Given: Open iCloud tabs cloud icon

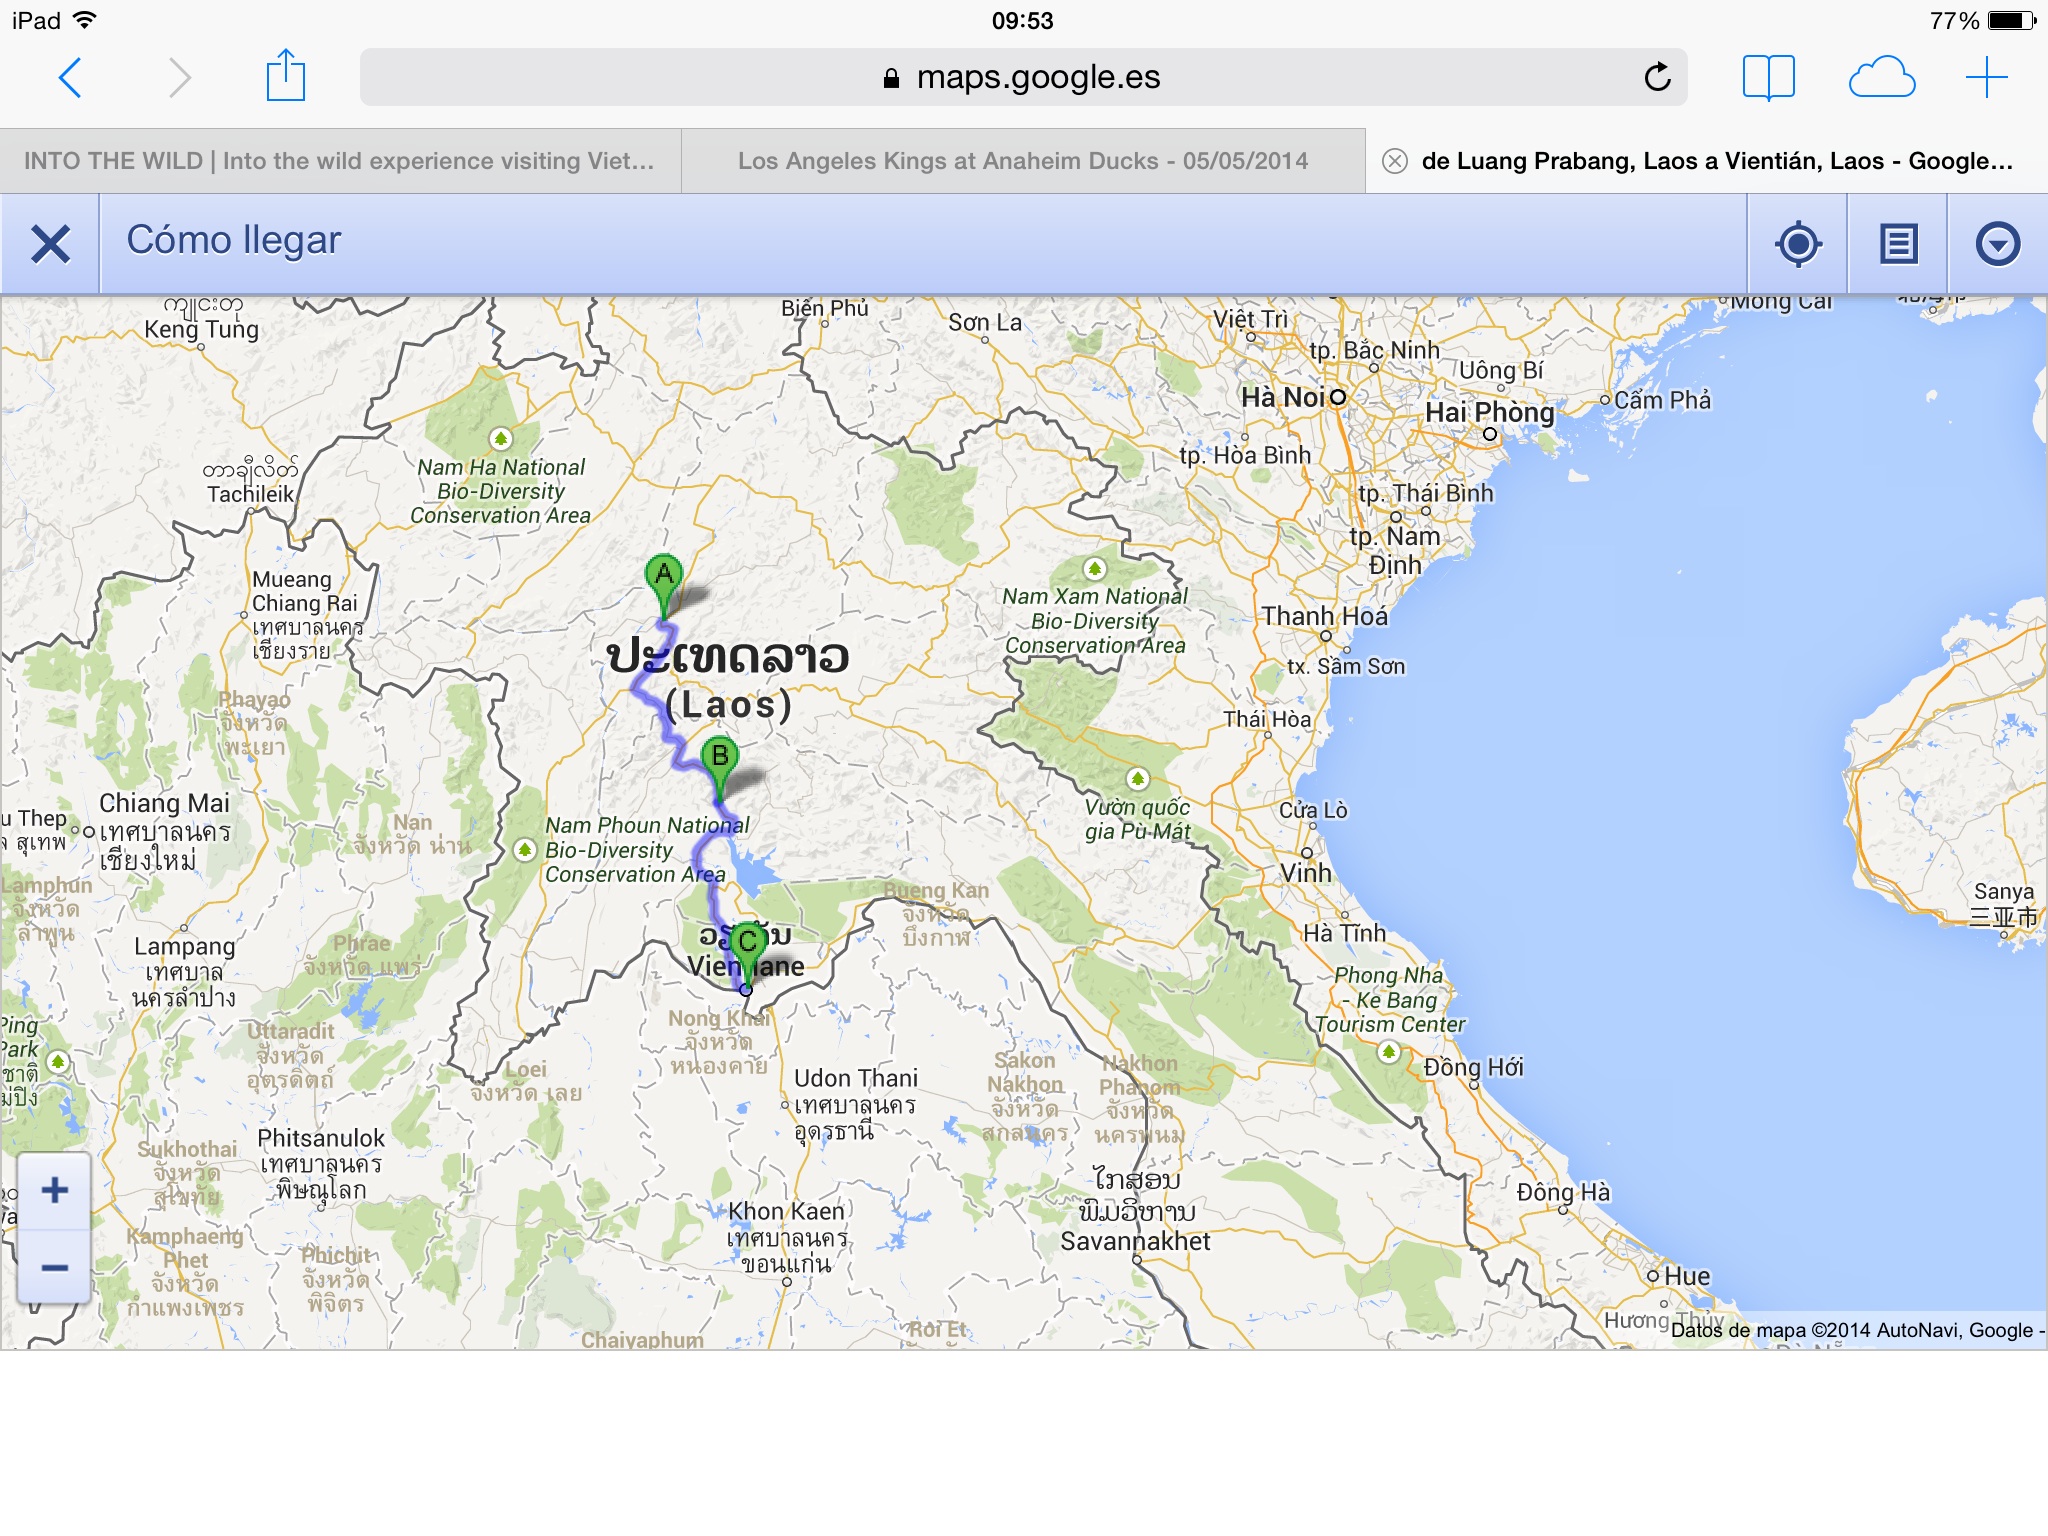Looking at the screenshot, I should [1881, 77].
